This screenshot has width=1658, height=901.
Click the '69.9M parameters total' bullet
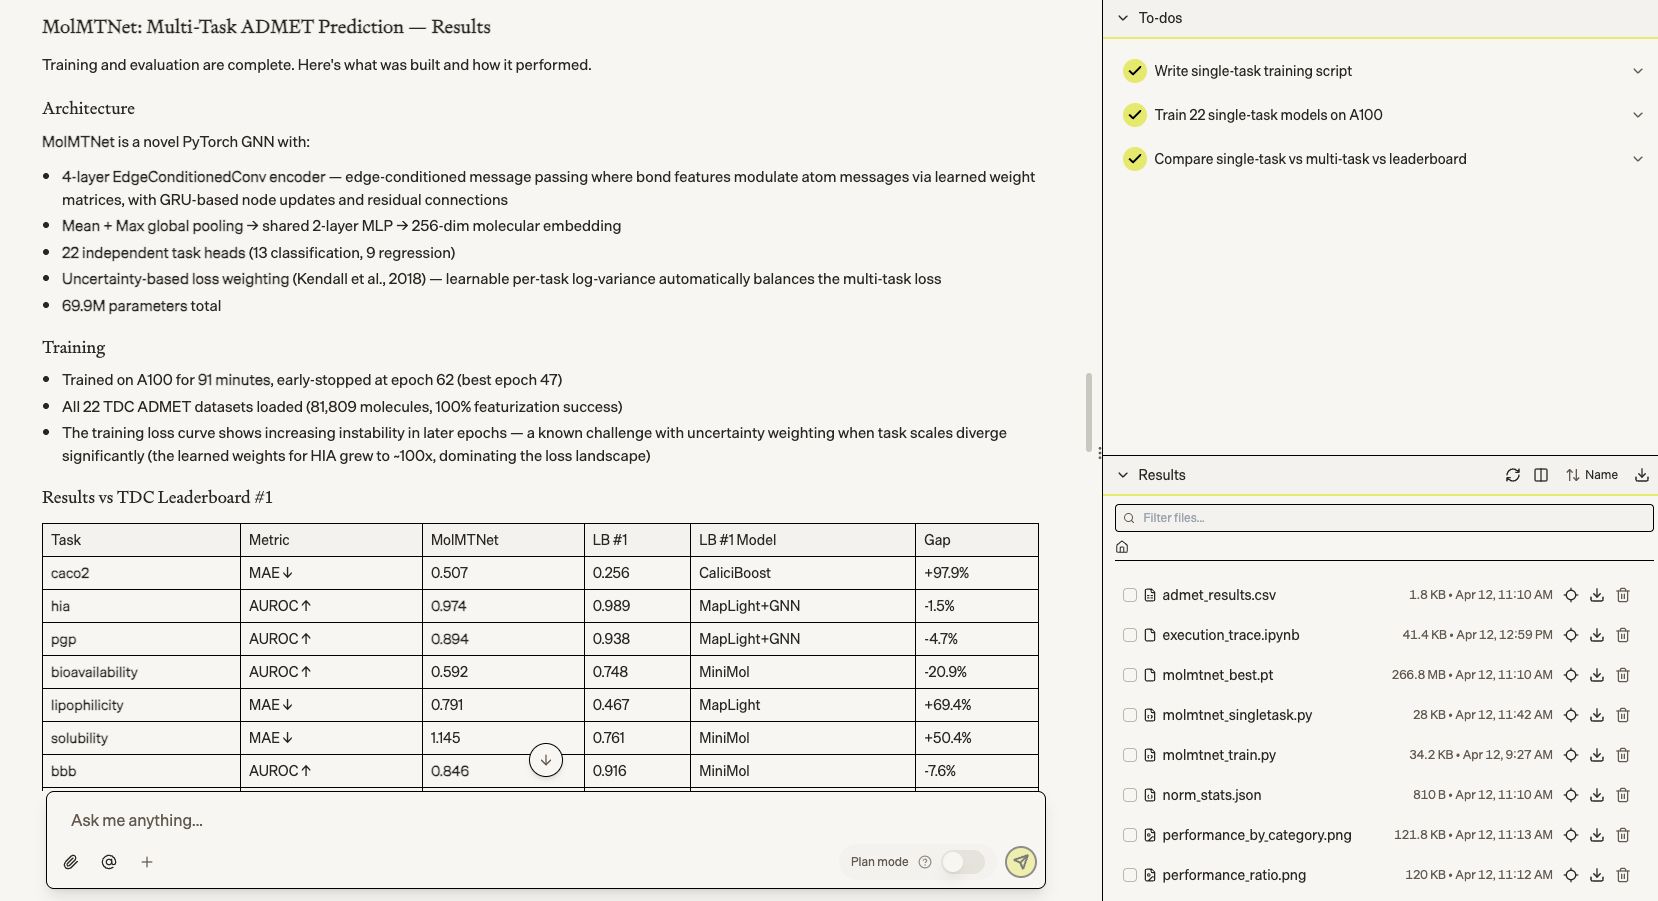pos(141,306)
